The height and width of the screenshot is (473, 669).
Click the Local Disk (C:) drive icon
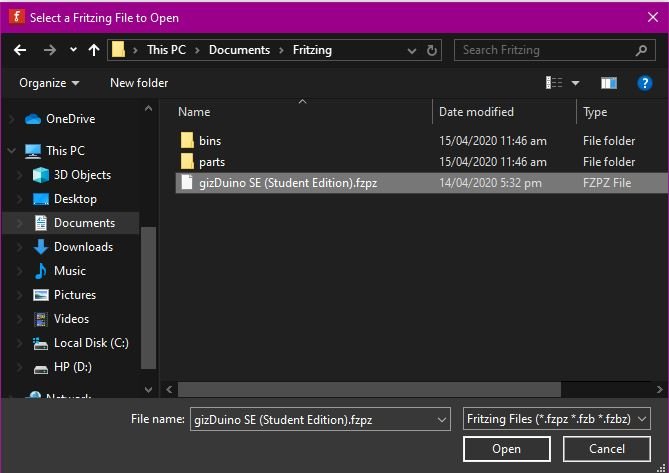[x=41, y=343]
